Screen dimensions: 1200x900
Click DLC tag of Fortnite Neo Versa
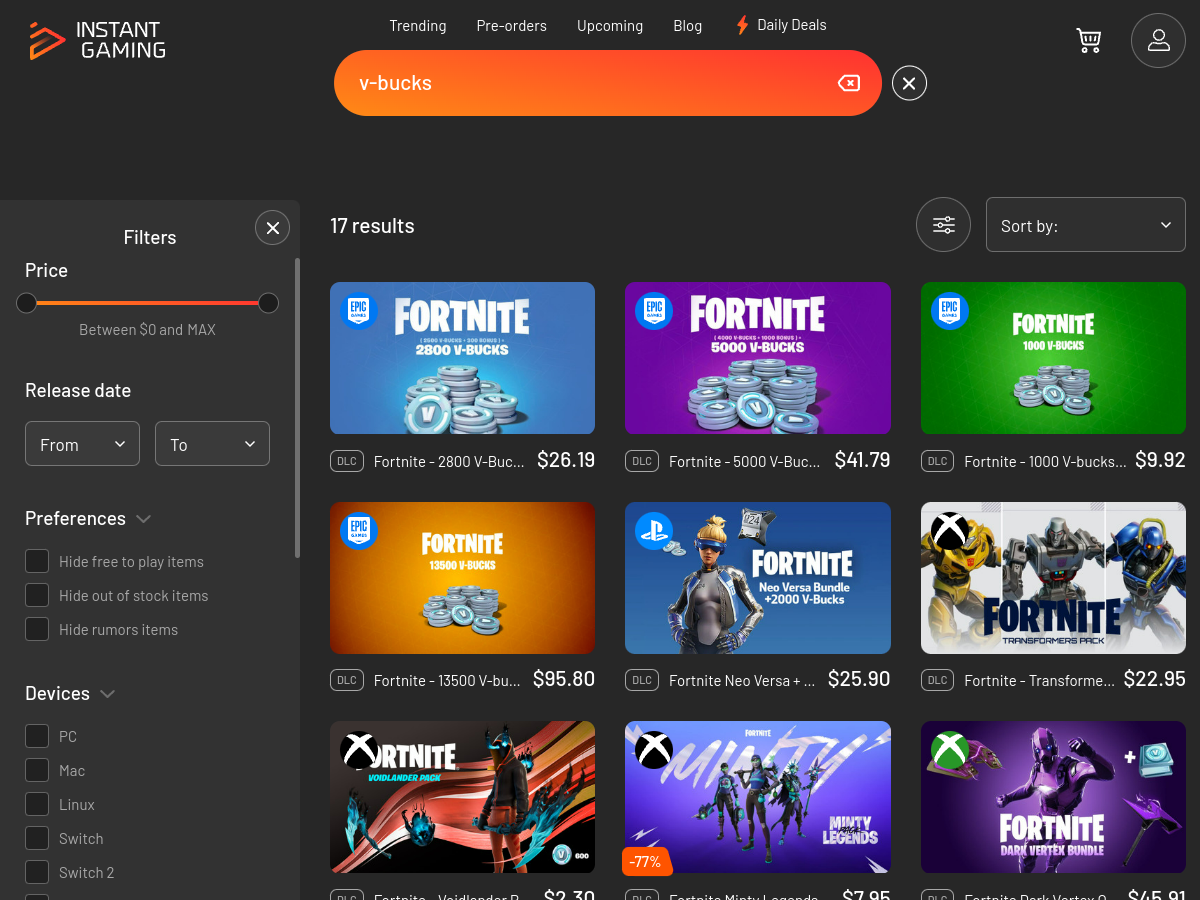click(642, 680)
